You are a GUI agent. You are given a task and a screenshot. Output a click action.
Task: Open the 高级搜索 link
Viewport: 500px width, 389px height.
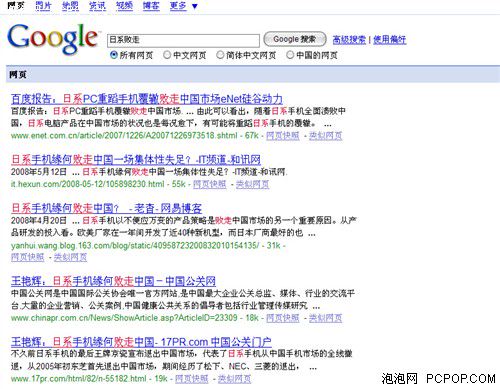pyautogui.click(x=349, y=40)
